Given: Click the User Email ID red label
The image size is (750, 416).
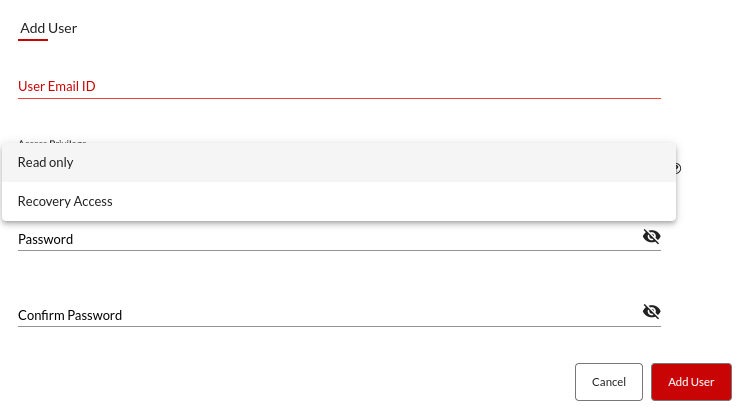Looking at the screenshot, I should tap(57, 86).
